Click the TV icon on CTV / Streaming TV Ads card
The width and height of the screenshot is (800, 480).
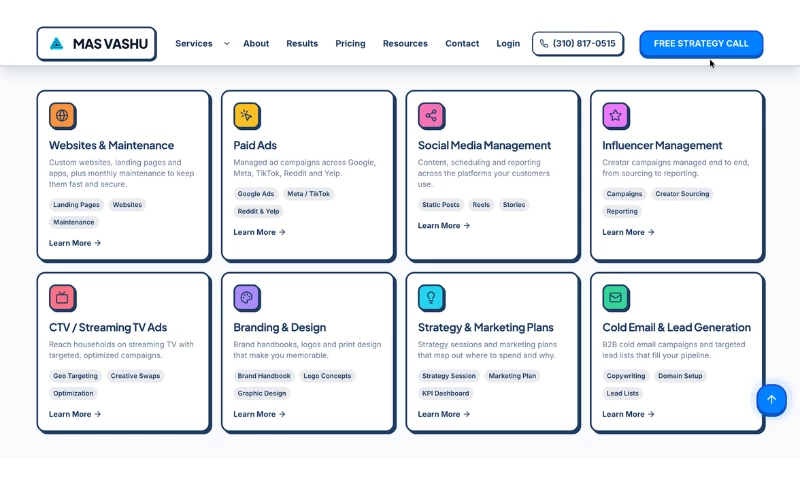62,297
